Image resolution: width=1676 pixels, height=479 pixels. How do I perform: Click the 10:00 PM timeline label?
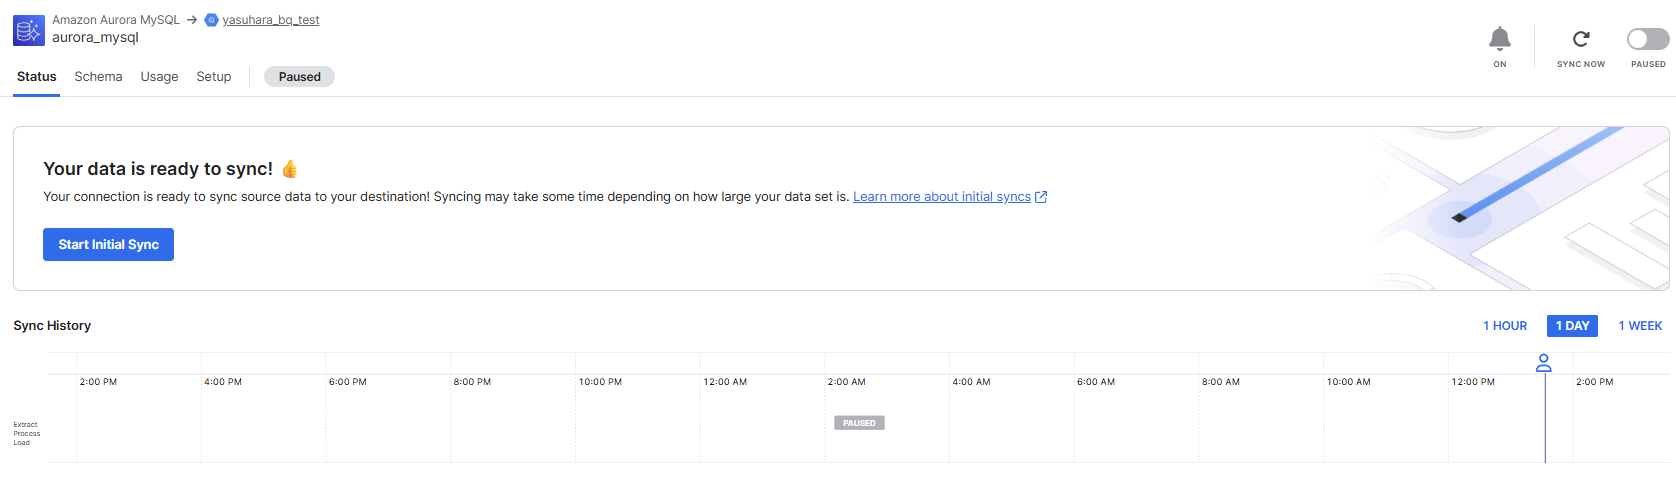600,382
